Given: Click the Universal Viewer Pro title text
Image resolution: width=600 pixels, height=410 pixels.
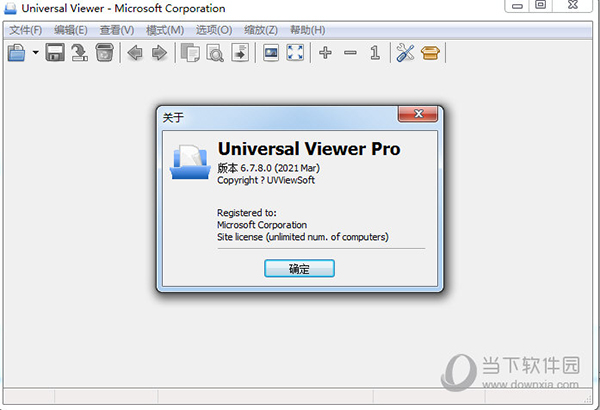Looking at the screenshot, I should pyautogui.click(x=309, y=149).
